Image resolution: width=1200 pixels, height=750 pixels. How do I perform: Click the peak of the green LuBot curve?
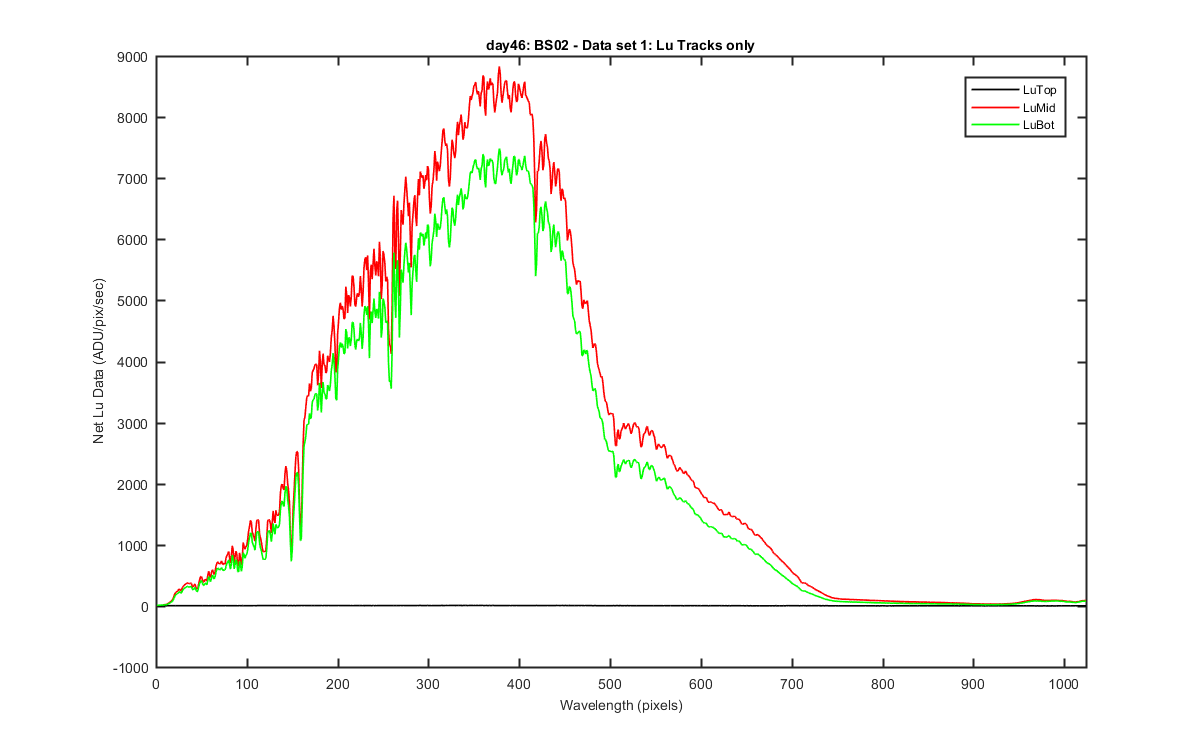point(498,151)
